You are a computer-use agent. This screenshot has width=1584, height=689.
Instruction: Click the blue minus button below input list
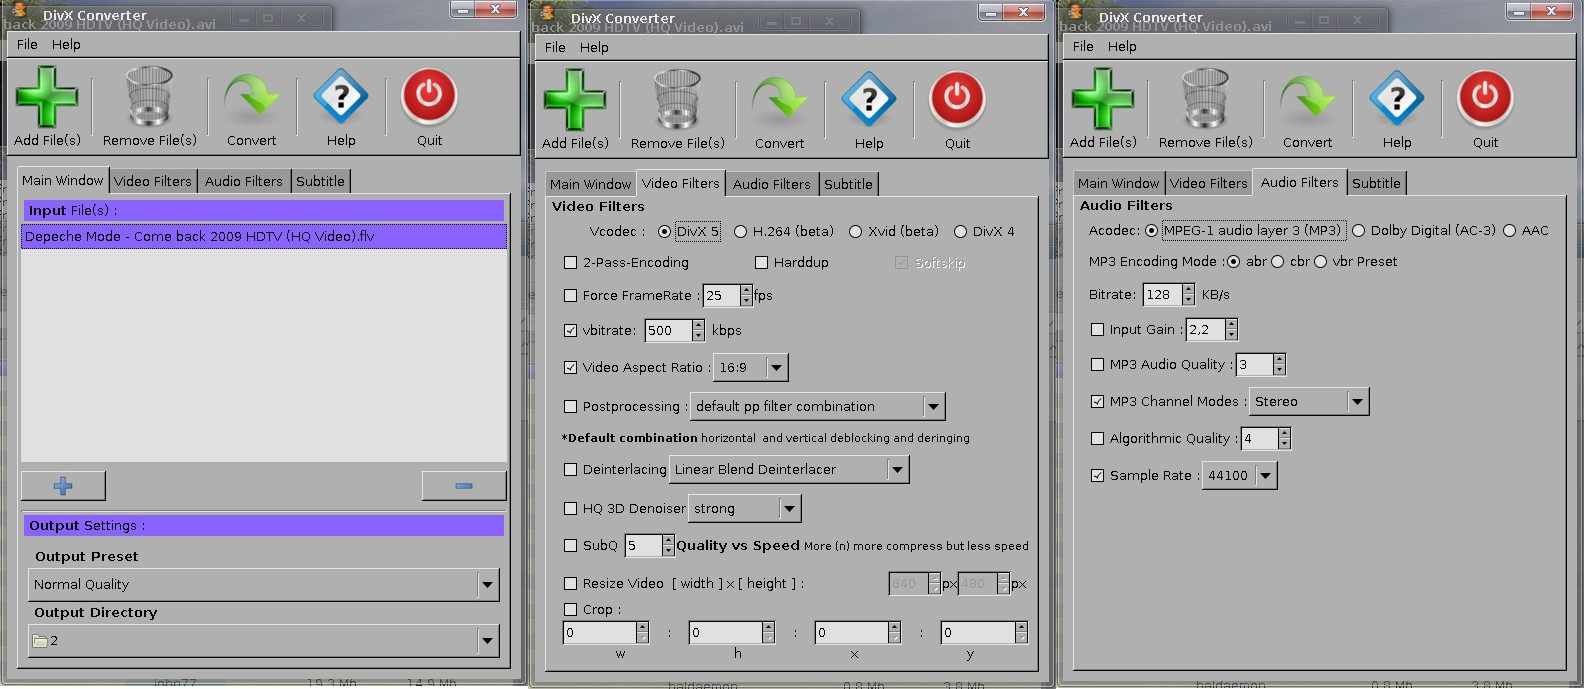click(464, 486)
